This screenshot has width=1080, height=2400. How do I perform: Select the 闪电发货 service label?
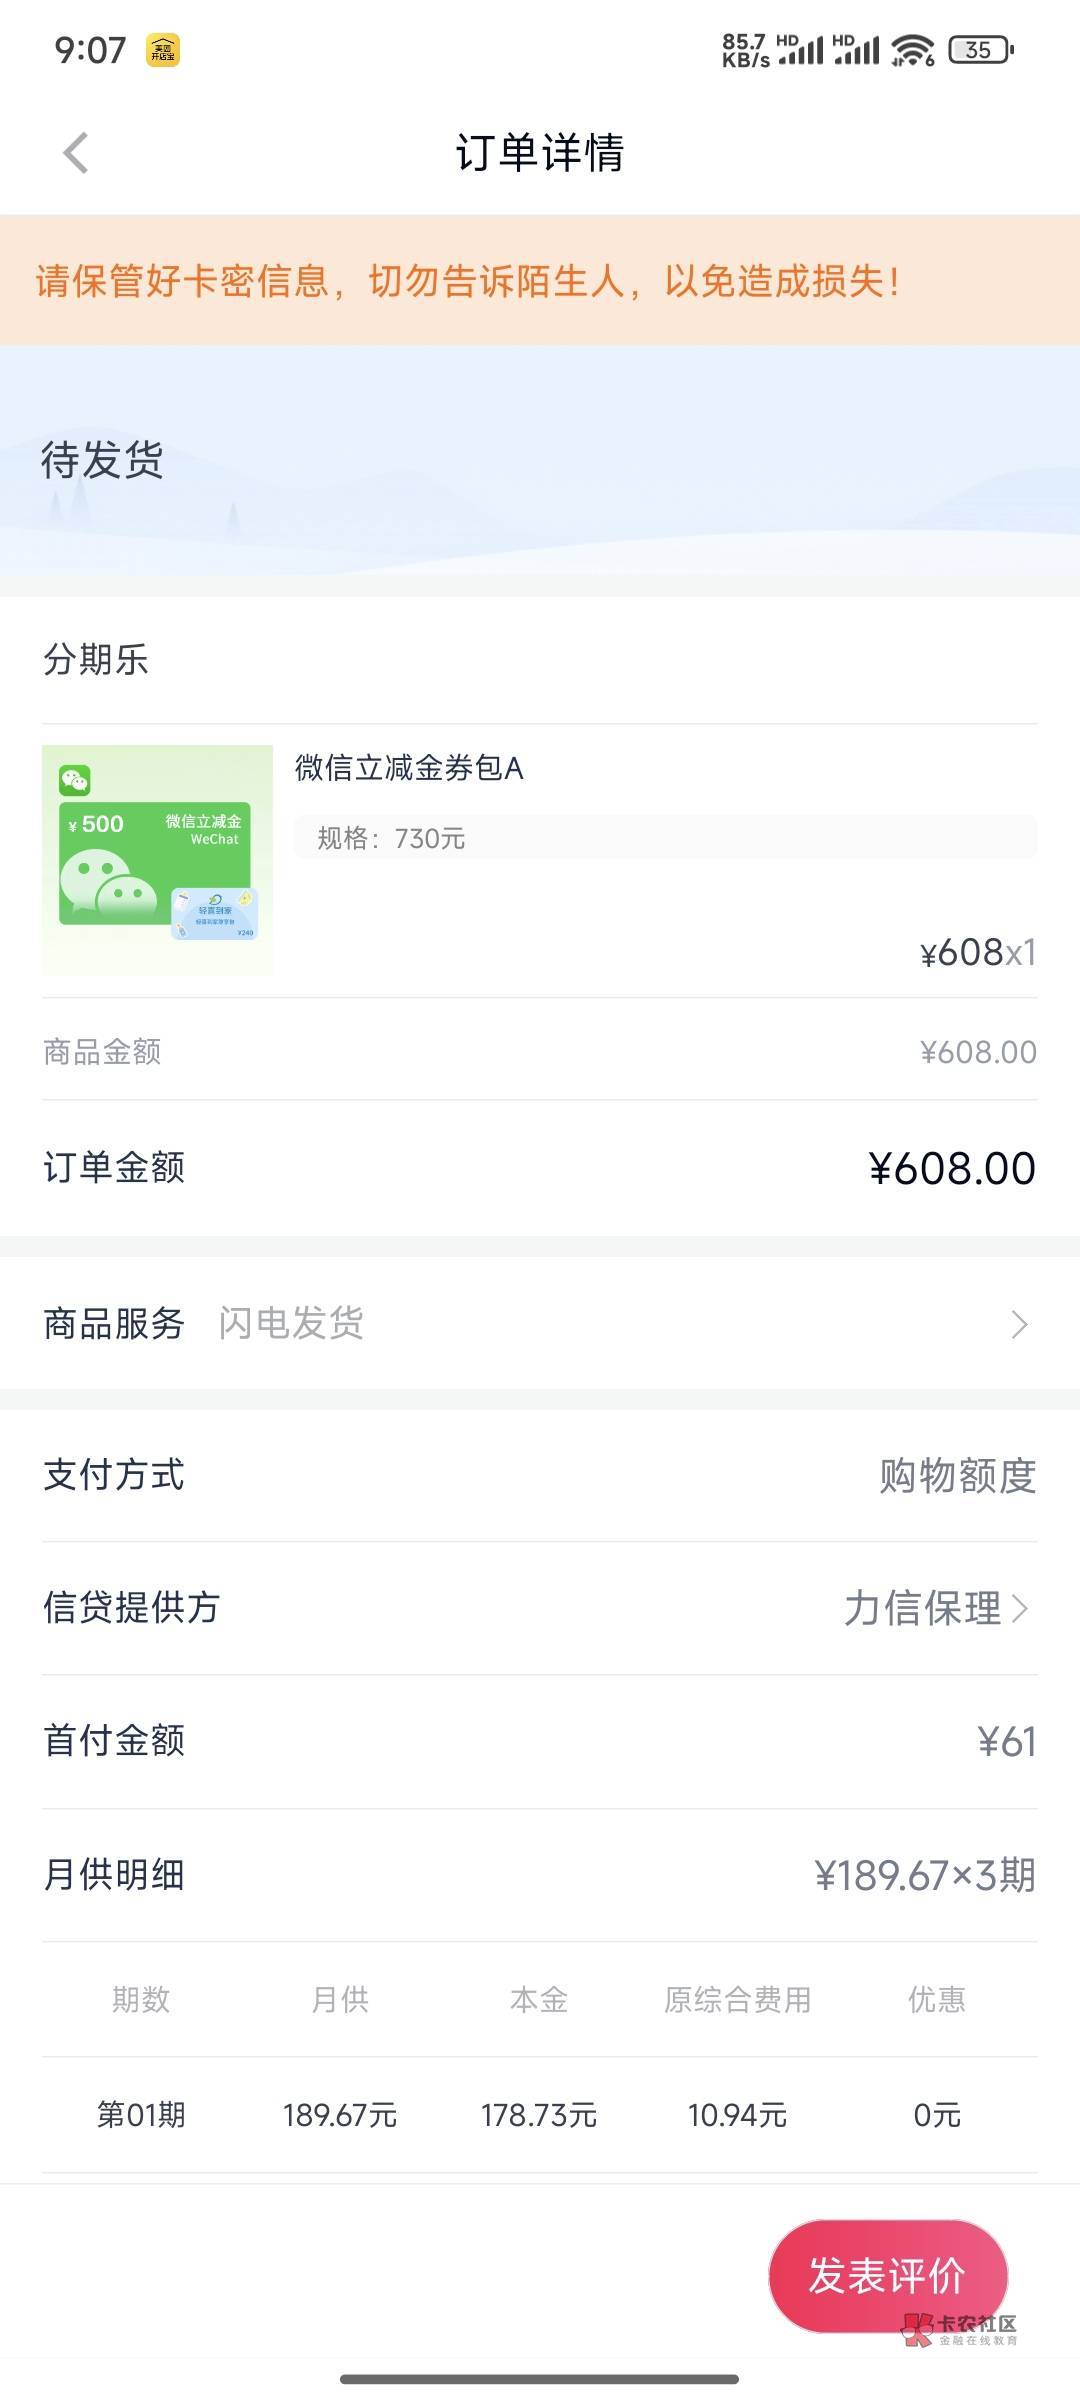point(291,1324)
